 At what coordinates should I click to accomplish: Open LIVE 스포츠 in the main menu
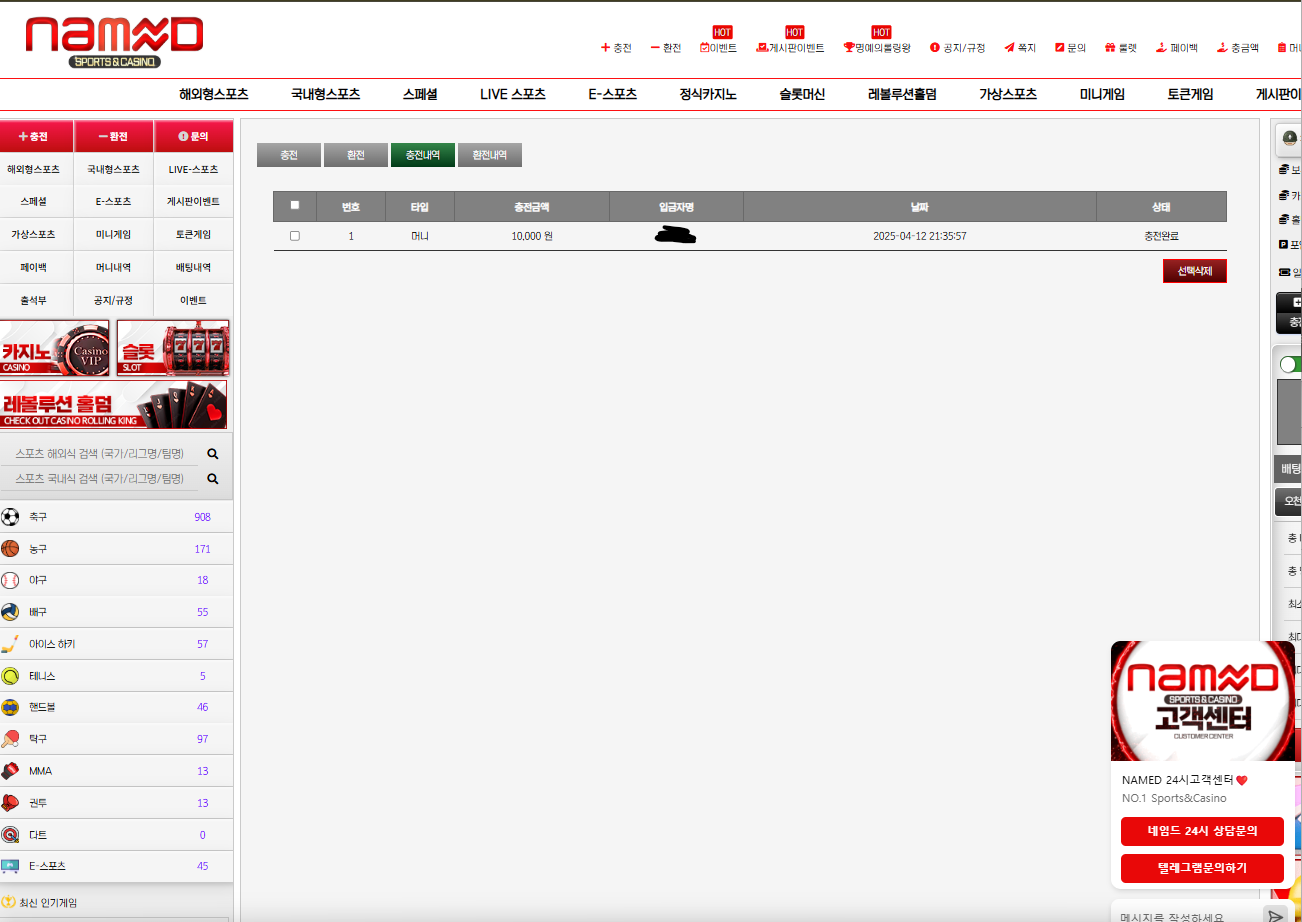[512, 95]
